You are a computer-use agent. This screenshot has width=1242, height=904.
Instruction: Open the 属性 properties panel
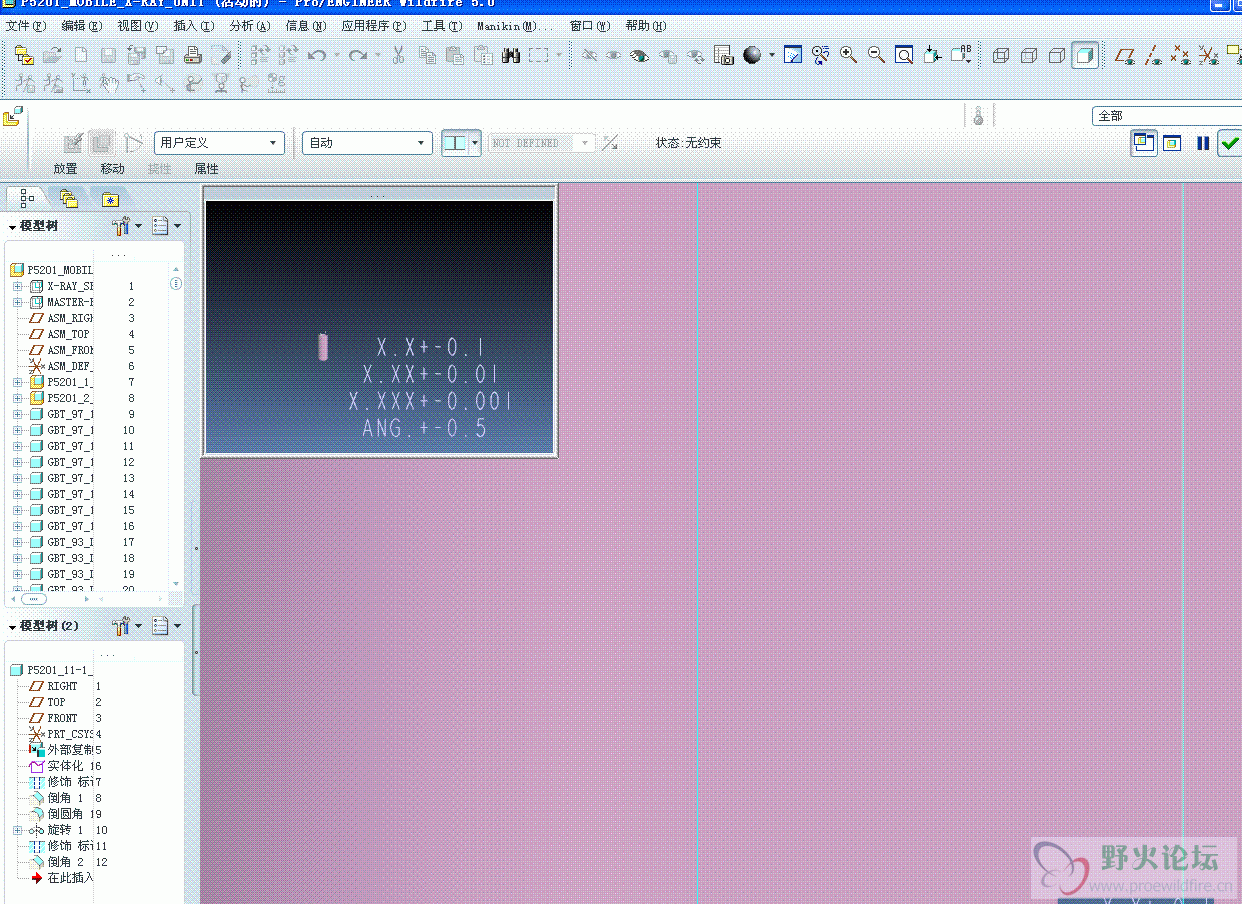pyautogui.click(x=206, y=169)
